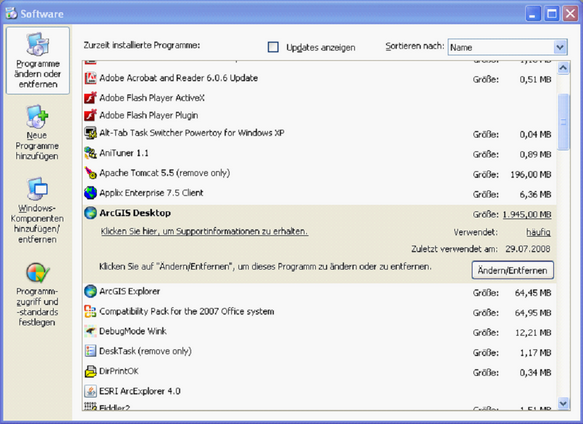Click the Ändern/Entfernen button
Screen dimensions: 583x424
point(513,270)
